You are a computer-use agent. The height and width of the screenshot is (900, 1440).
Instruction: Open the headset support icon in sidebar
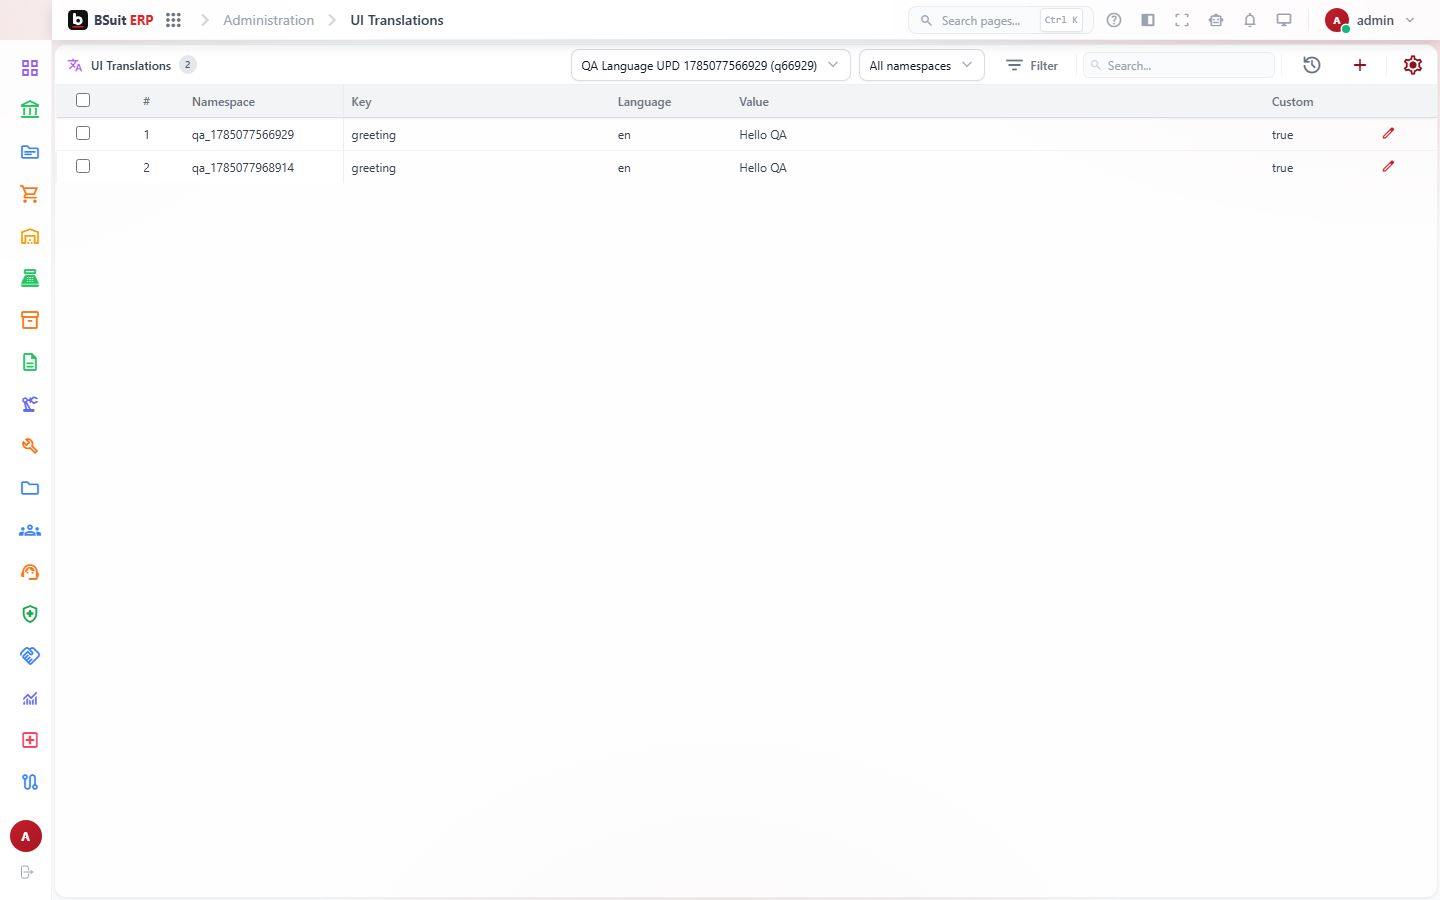[30, 572]
